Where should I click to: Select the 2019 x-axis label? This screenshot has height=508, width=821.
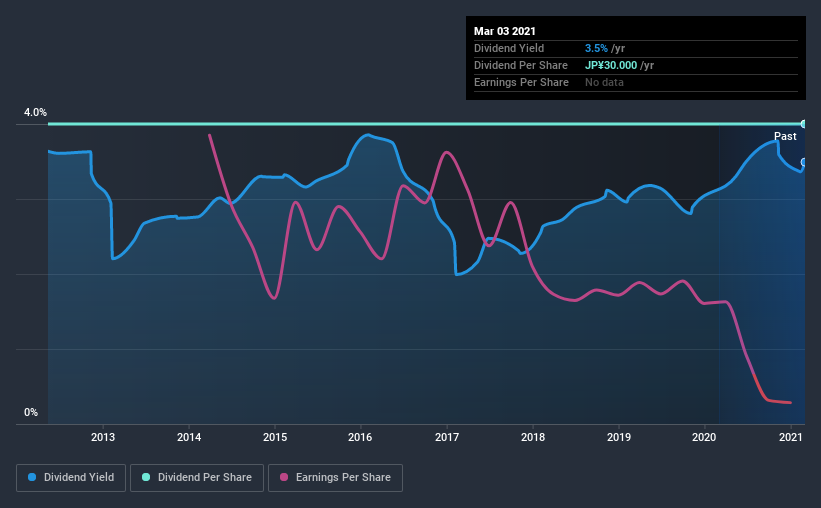tap(619, 437)
